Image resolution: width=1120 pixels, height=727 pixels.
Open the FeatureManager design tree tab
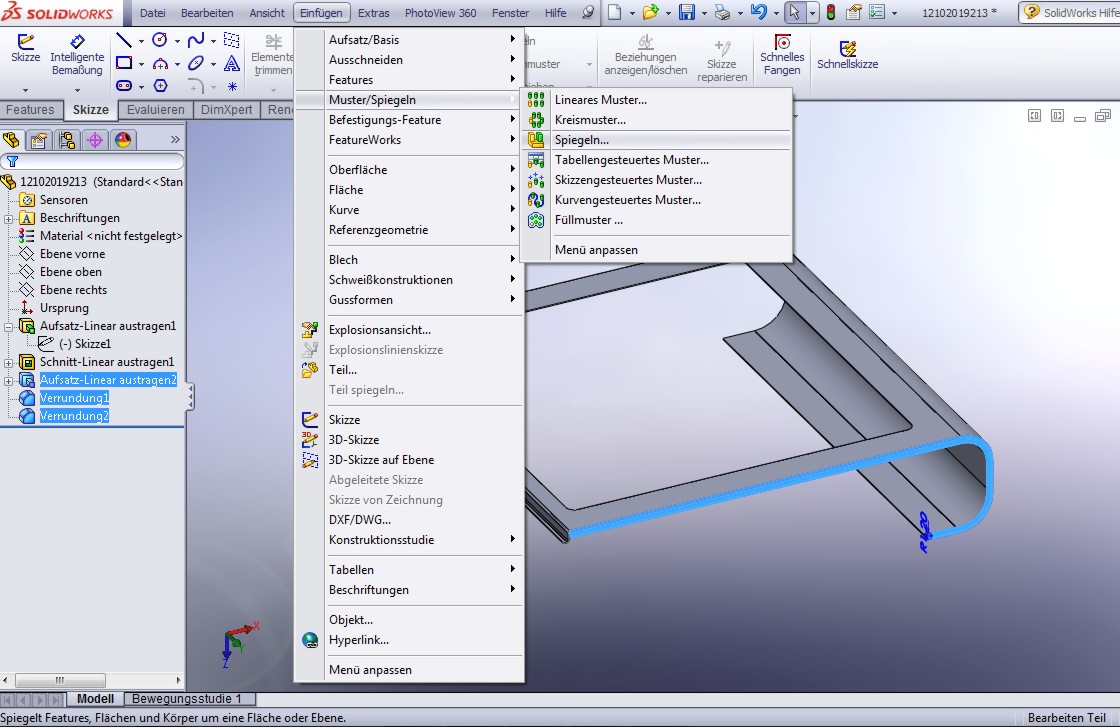pos(11,139)
